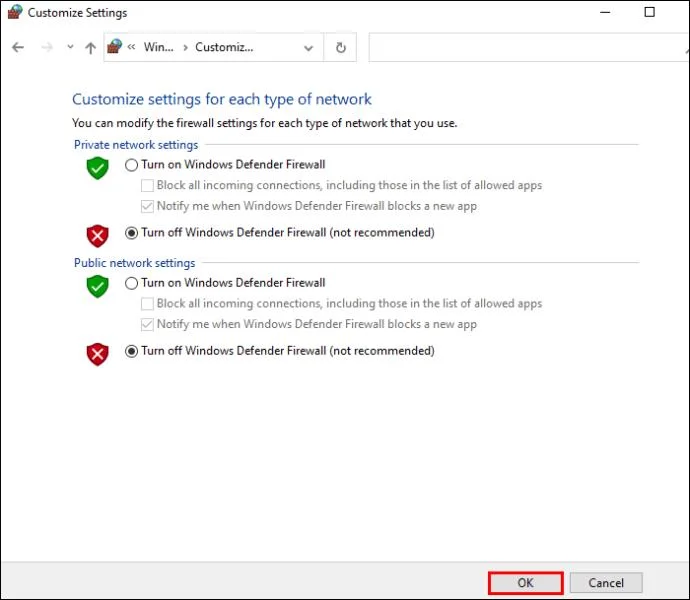690x600 pixels.
Task: Confirm changes with the OK button
Action: (525, 583)
